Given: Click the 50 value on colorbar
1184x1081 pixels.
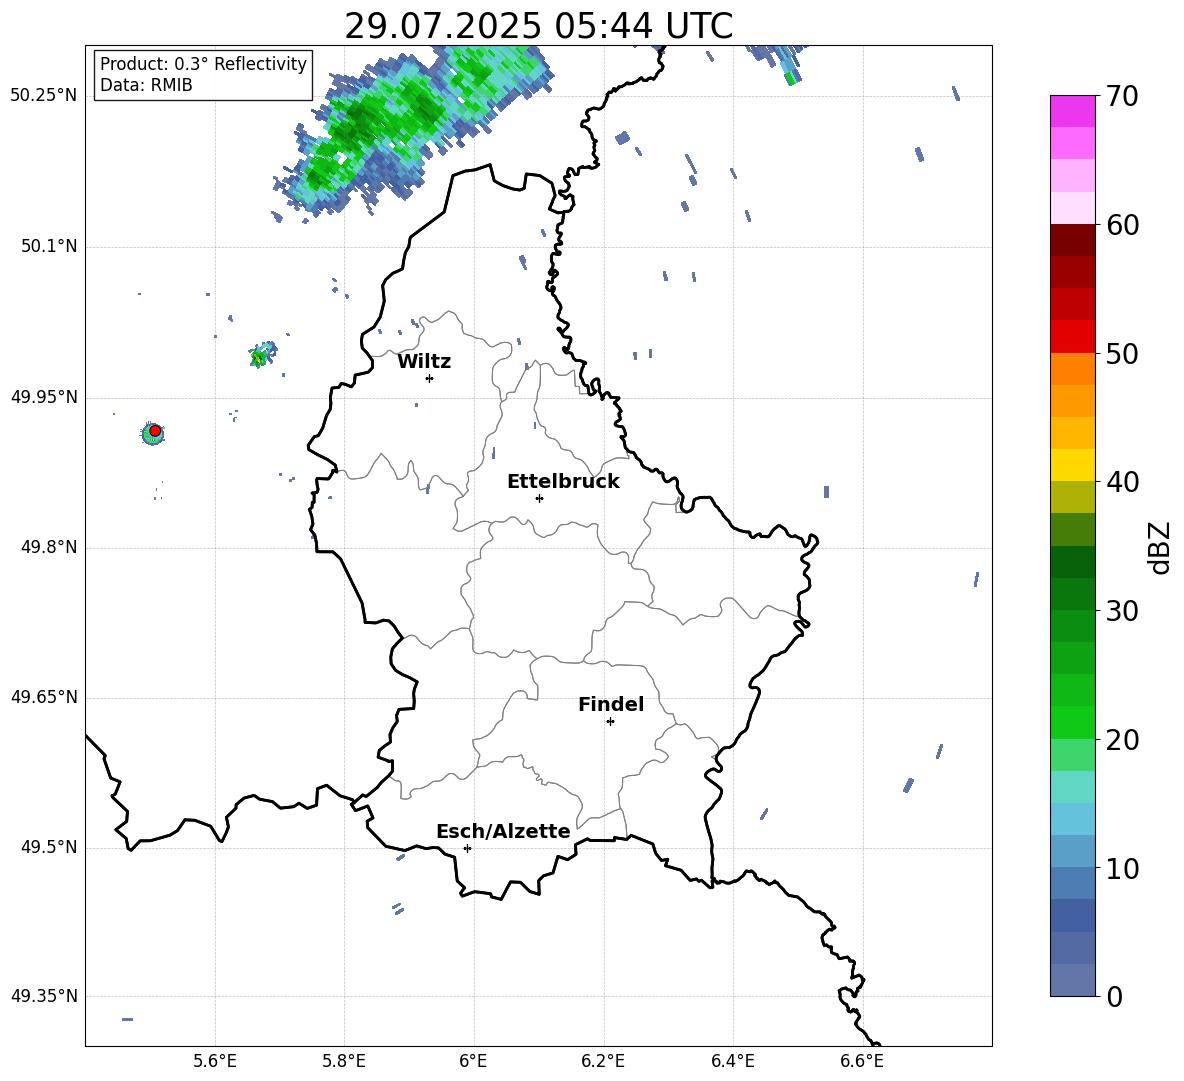Looking at the screenshot, I should 1121,354.
